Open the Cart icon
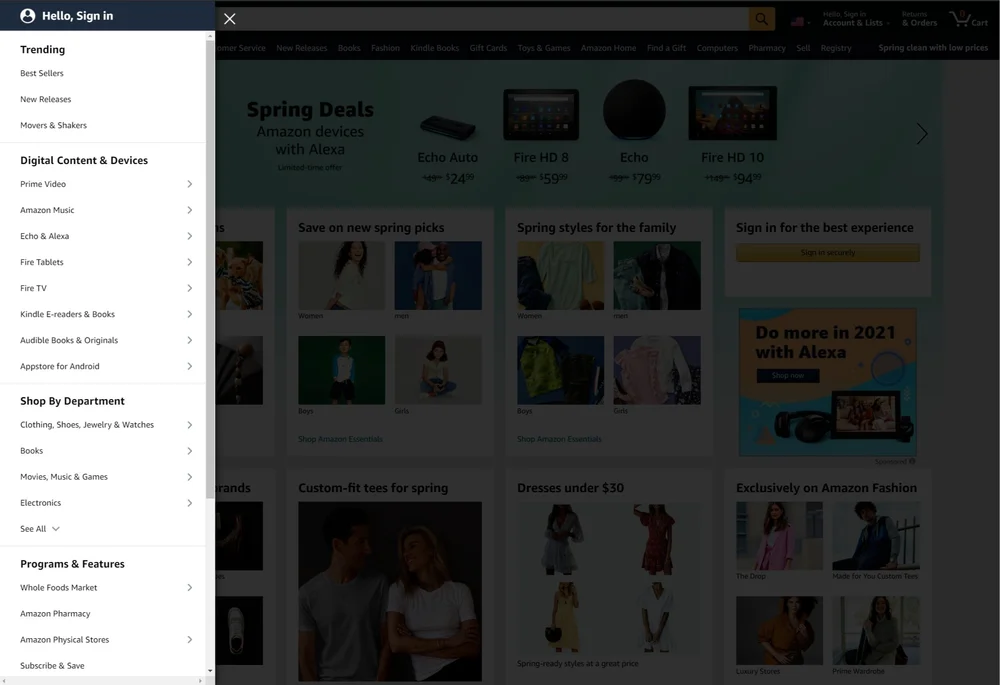1000x685 pixels. 968,19
